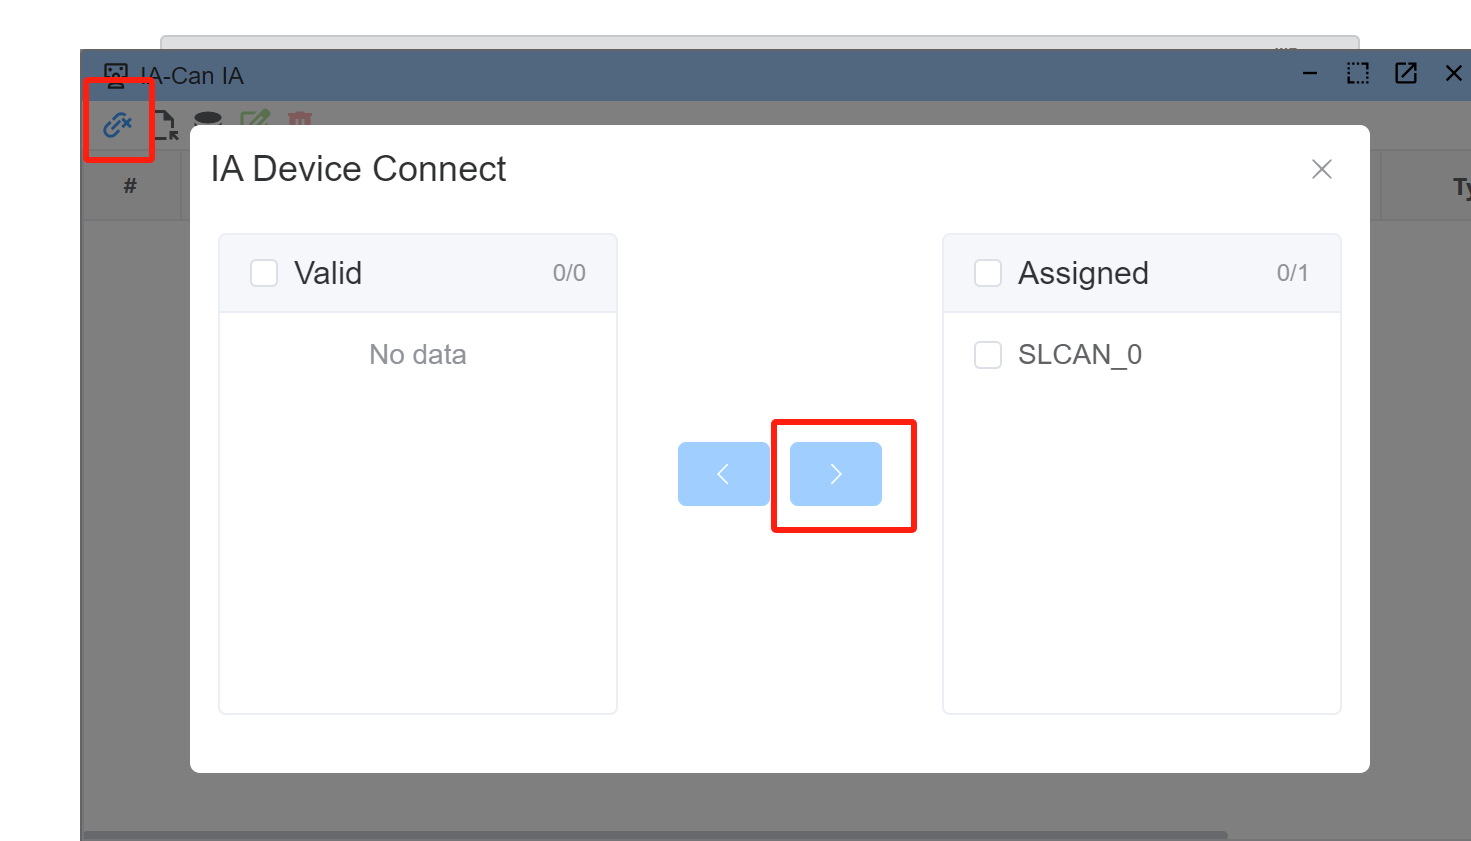
Task: Click the black database icon in toolbar
Action: (208, 118)
